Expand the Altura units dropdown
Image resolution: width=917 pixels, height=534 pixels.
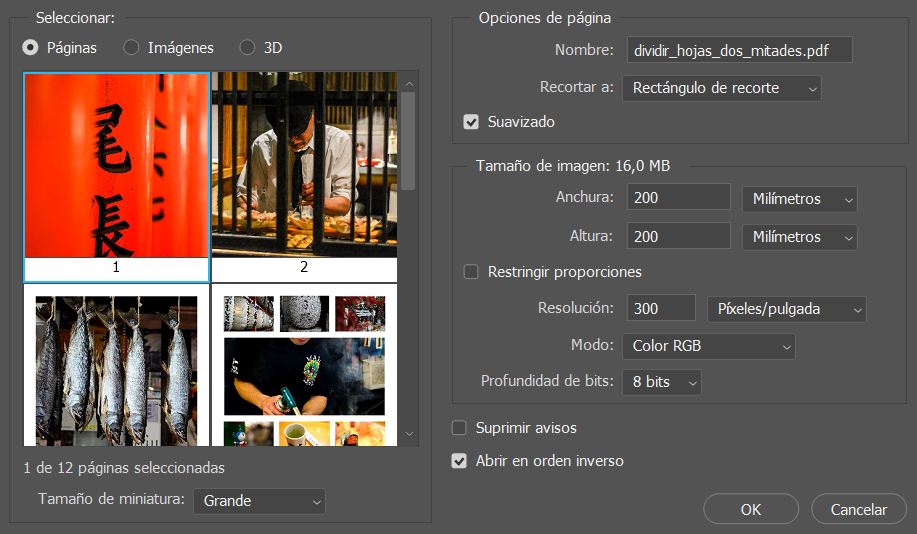coord(799,237)
